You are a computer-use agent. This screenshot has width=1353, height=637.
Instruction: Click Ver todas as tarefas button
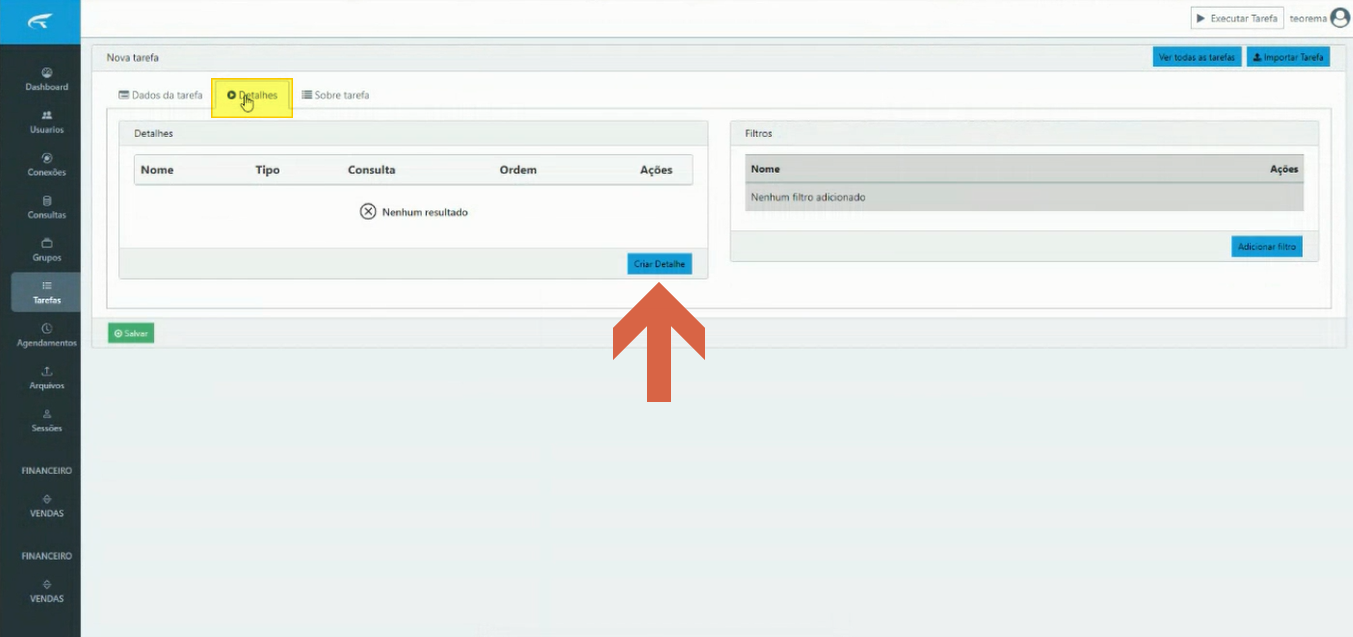1197,57
